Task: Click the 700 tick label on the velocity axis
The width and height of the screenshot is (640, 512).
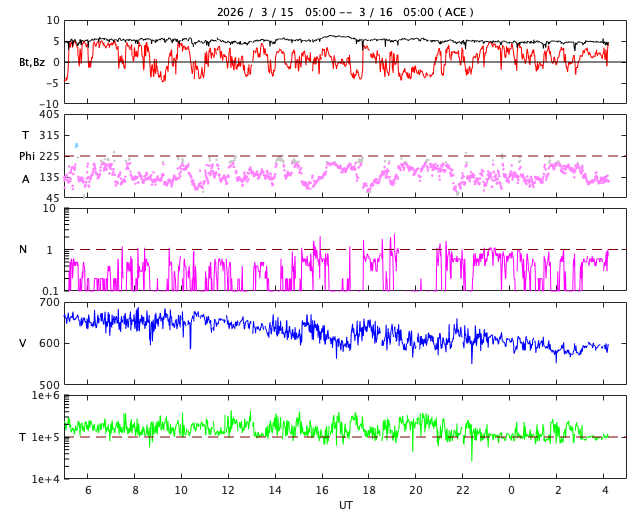Action: pyautogui.click(x=49, y=302)
